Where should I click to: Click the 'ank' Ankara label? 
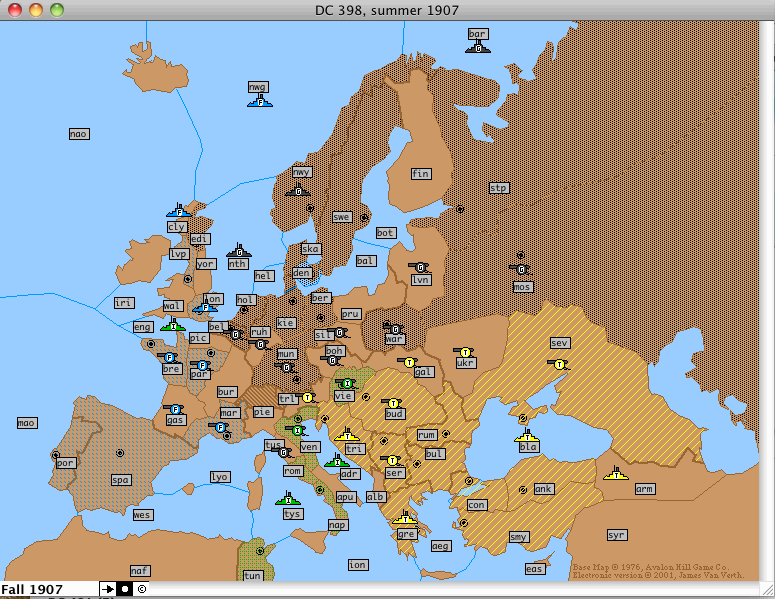point(544,489)
